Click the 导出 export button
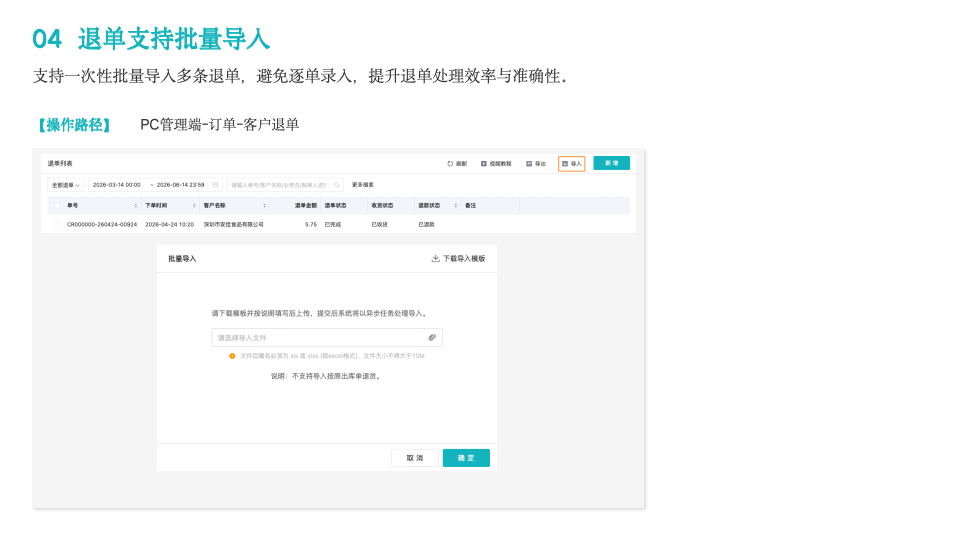The width and height of the screenshot is (959, 540). tap(536, 164)
